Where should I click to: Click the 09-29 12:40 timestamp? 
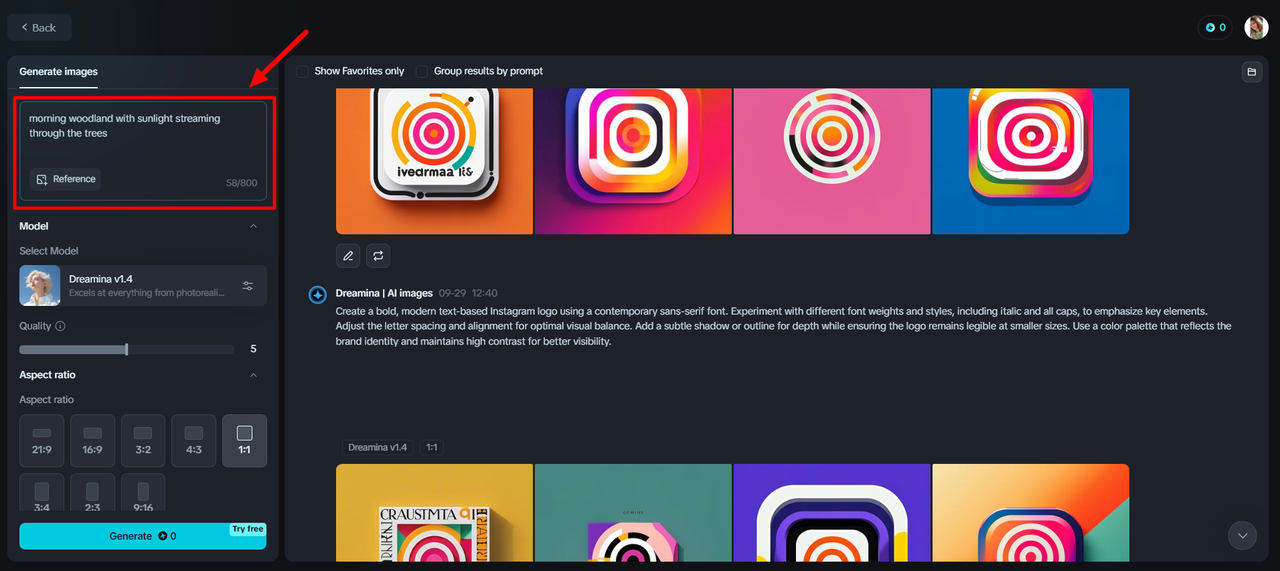pos(469,294)
